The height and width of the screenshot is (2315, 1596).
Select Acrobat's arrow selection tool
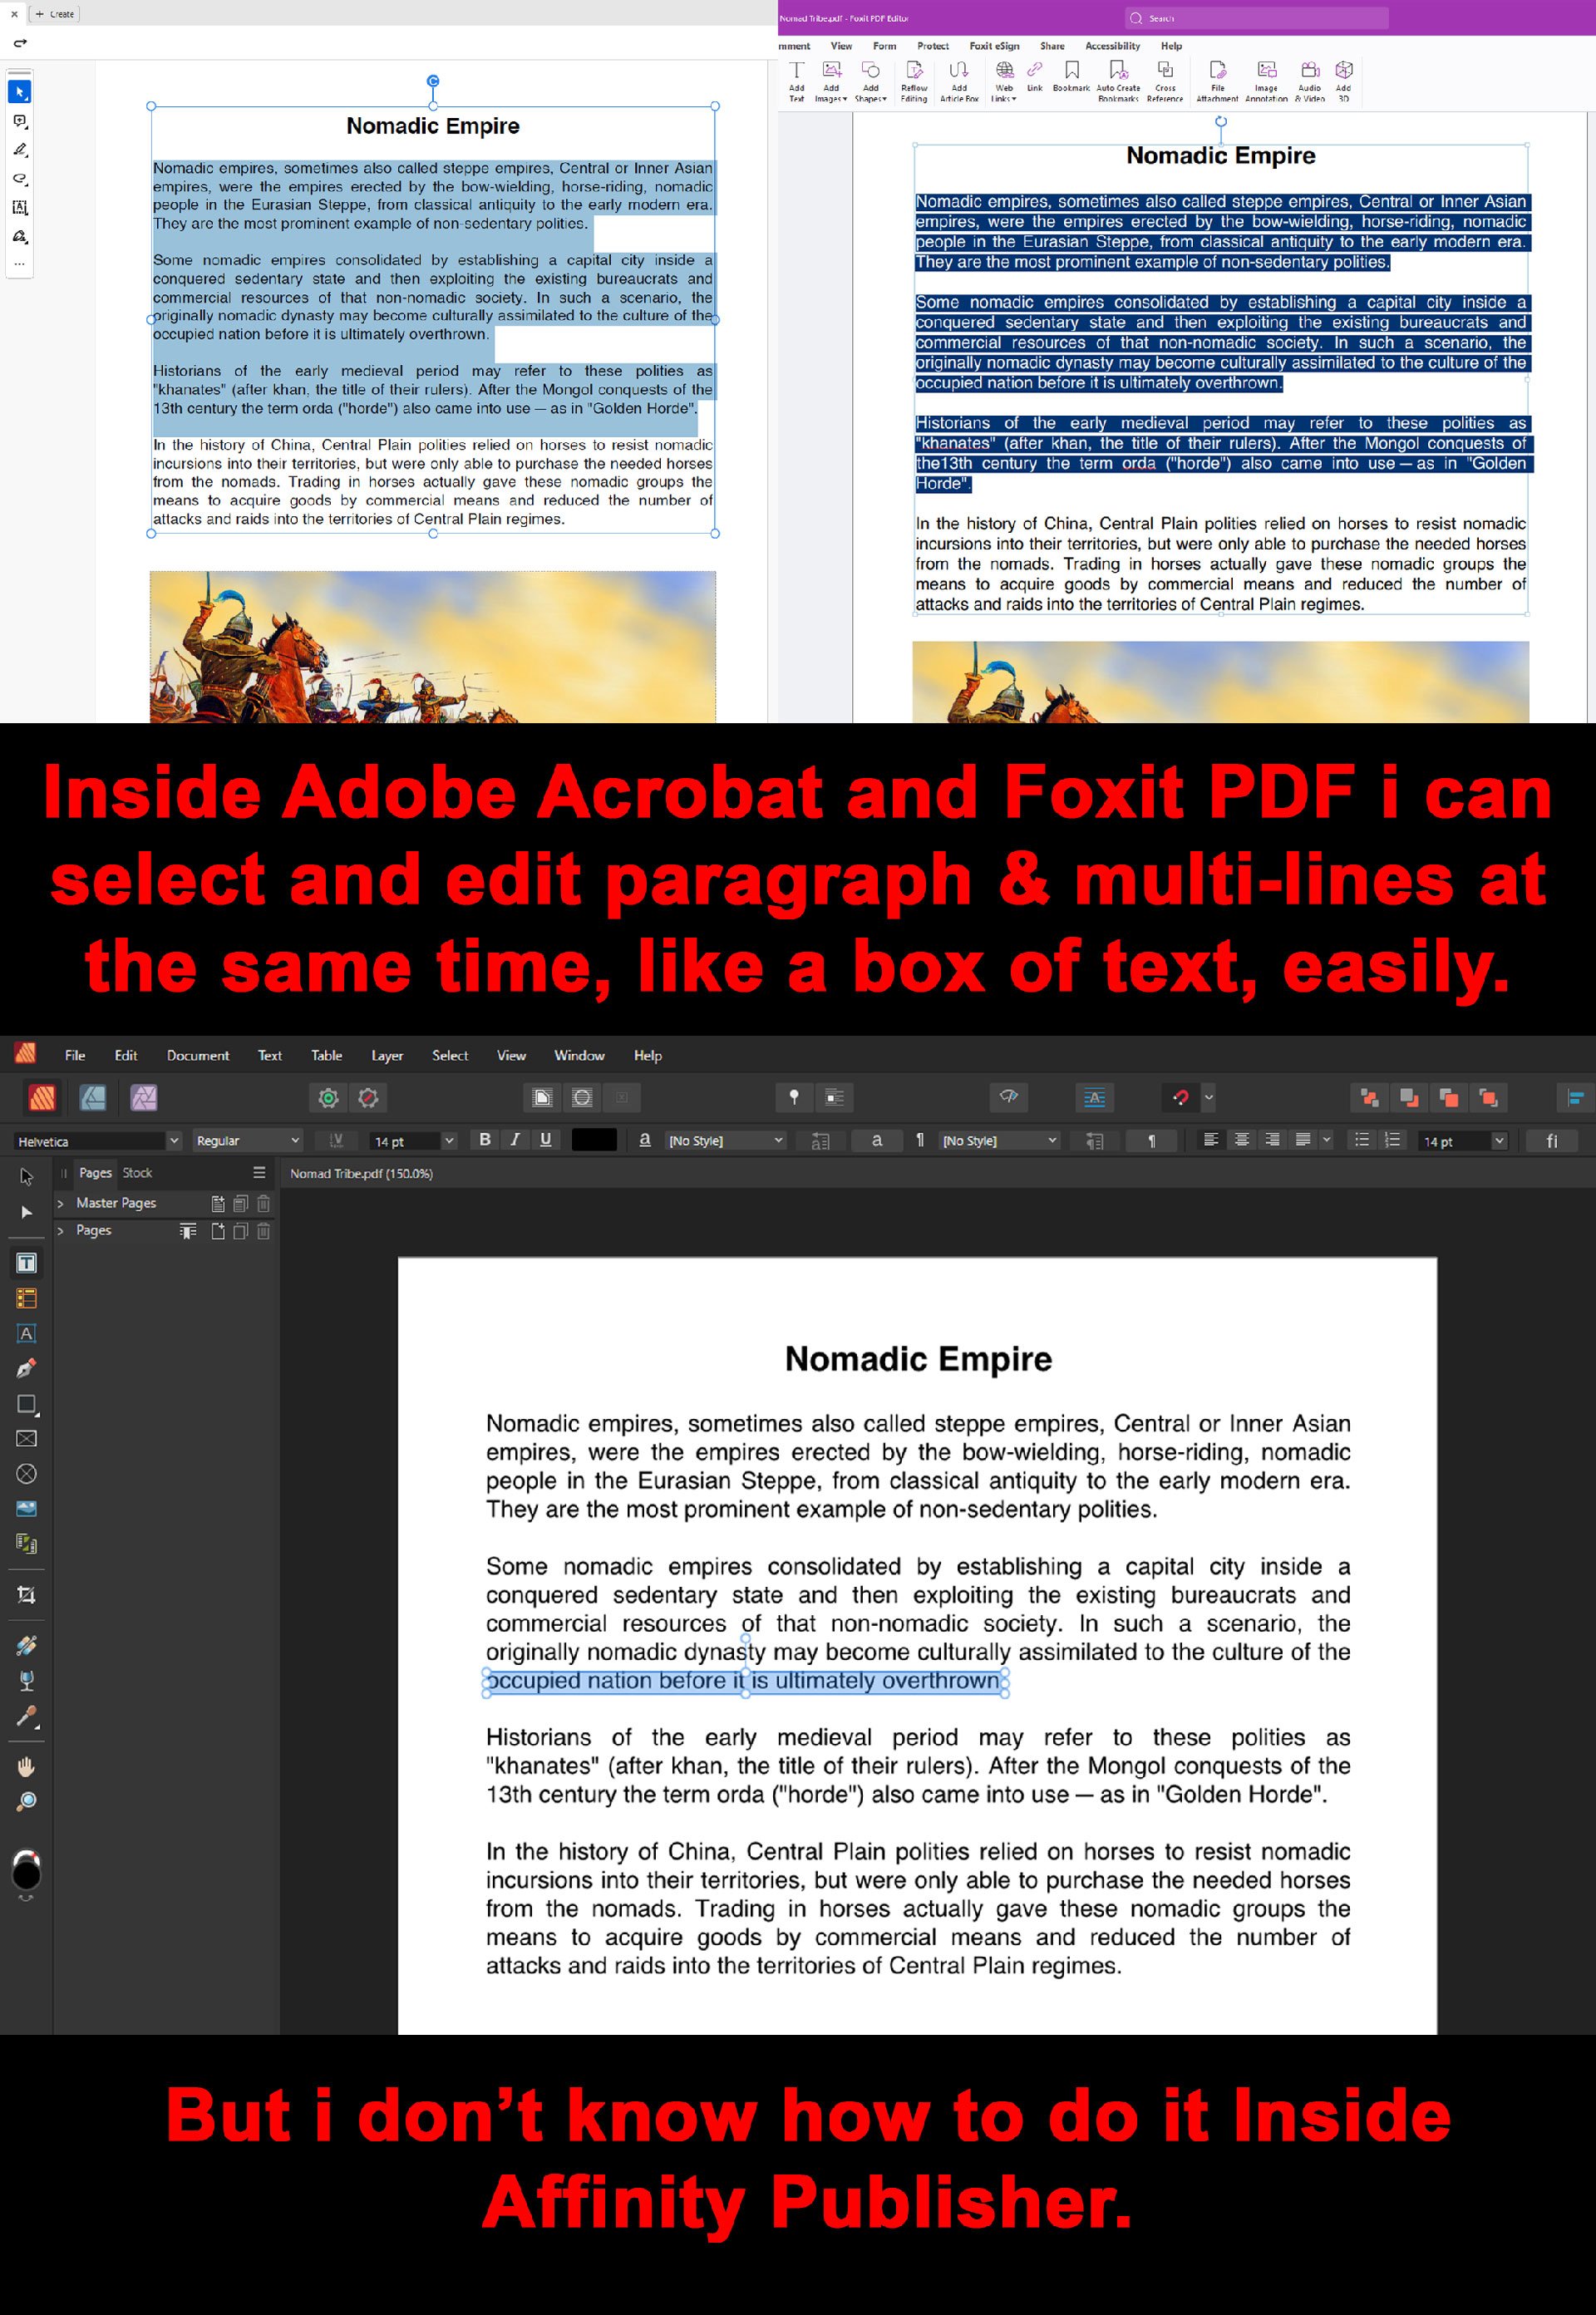pos(20,92)
